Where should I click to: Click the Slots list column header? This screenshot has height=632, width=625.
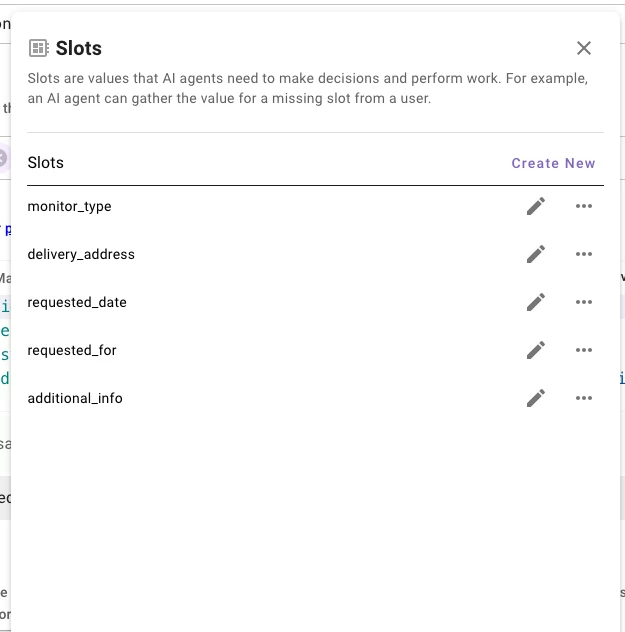point(46,163)
